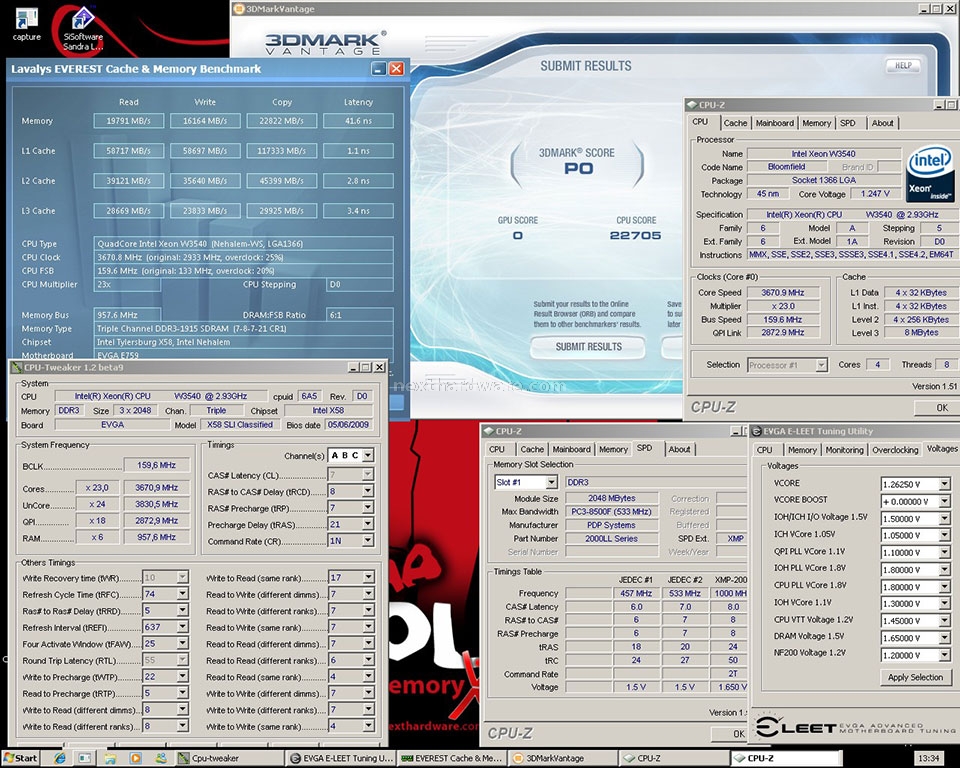This screenshot has height=768, width=960.
Task: Open the Mainboard tab in the CPU-Z processor window
Action: (774, 123)
